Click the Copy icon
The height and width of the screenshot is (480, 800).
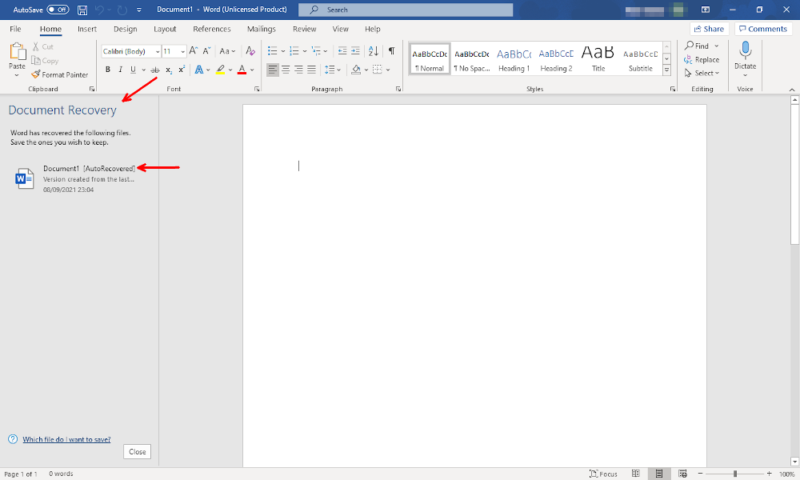(36, 61)
